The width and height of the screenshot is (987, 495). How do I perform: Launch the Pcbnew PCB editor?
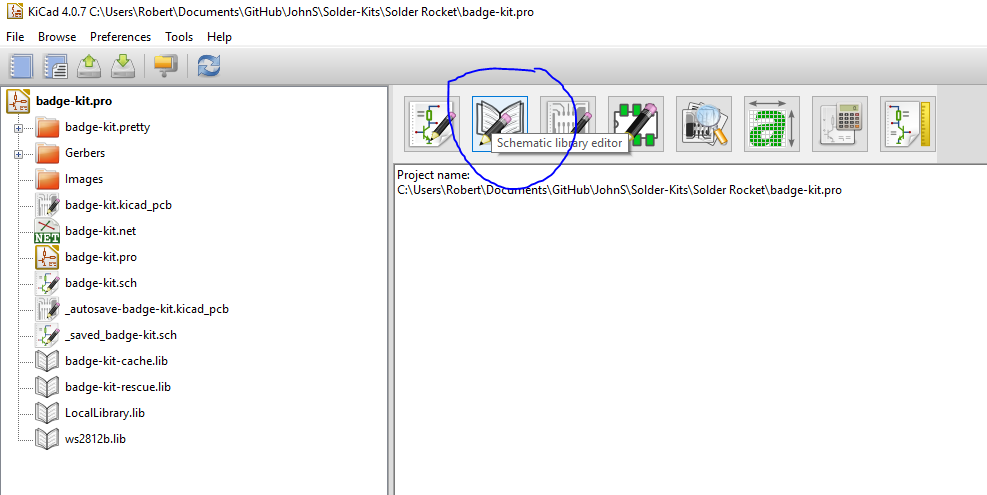(568, 124)
